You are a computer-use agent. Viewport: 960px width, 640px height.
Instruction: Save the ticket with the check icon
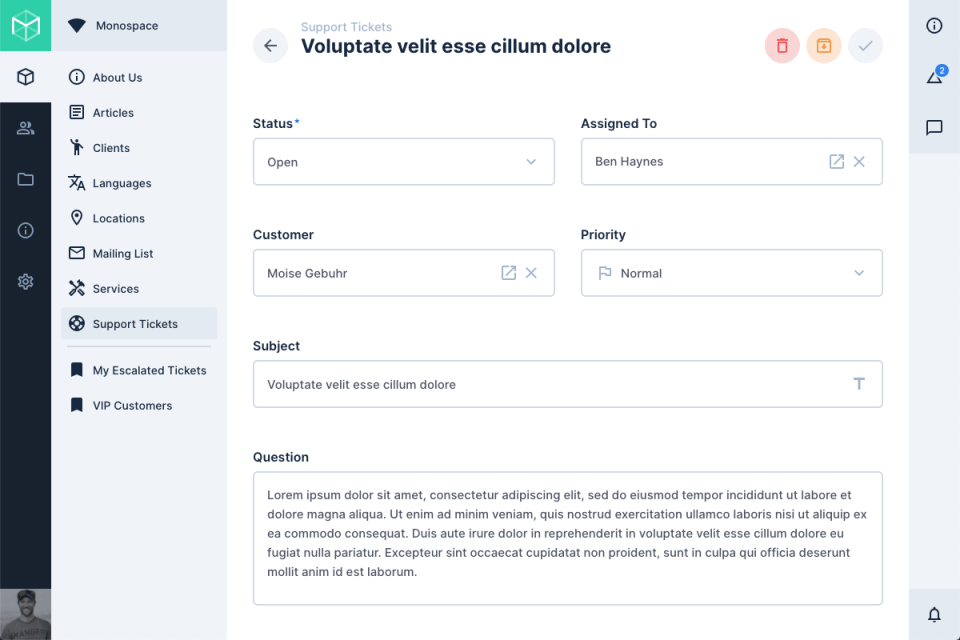coord(864,45)
